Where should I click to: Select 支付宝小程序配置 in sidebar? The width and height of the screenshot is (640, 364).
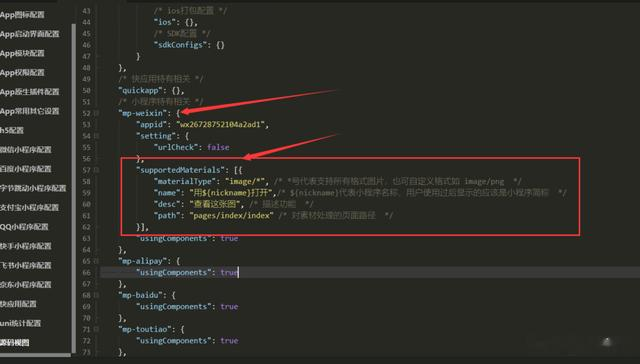point(29,208)
